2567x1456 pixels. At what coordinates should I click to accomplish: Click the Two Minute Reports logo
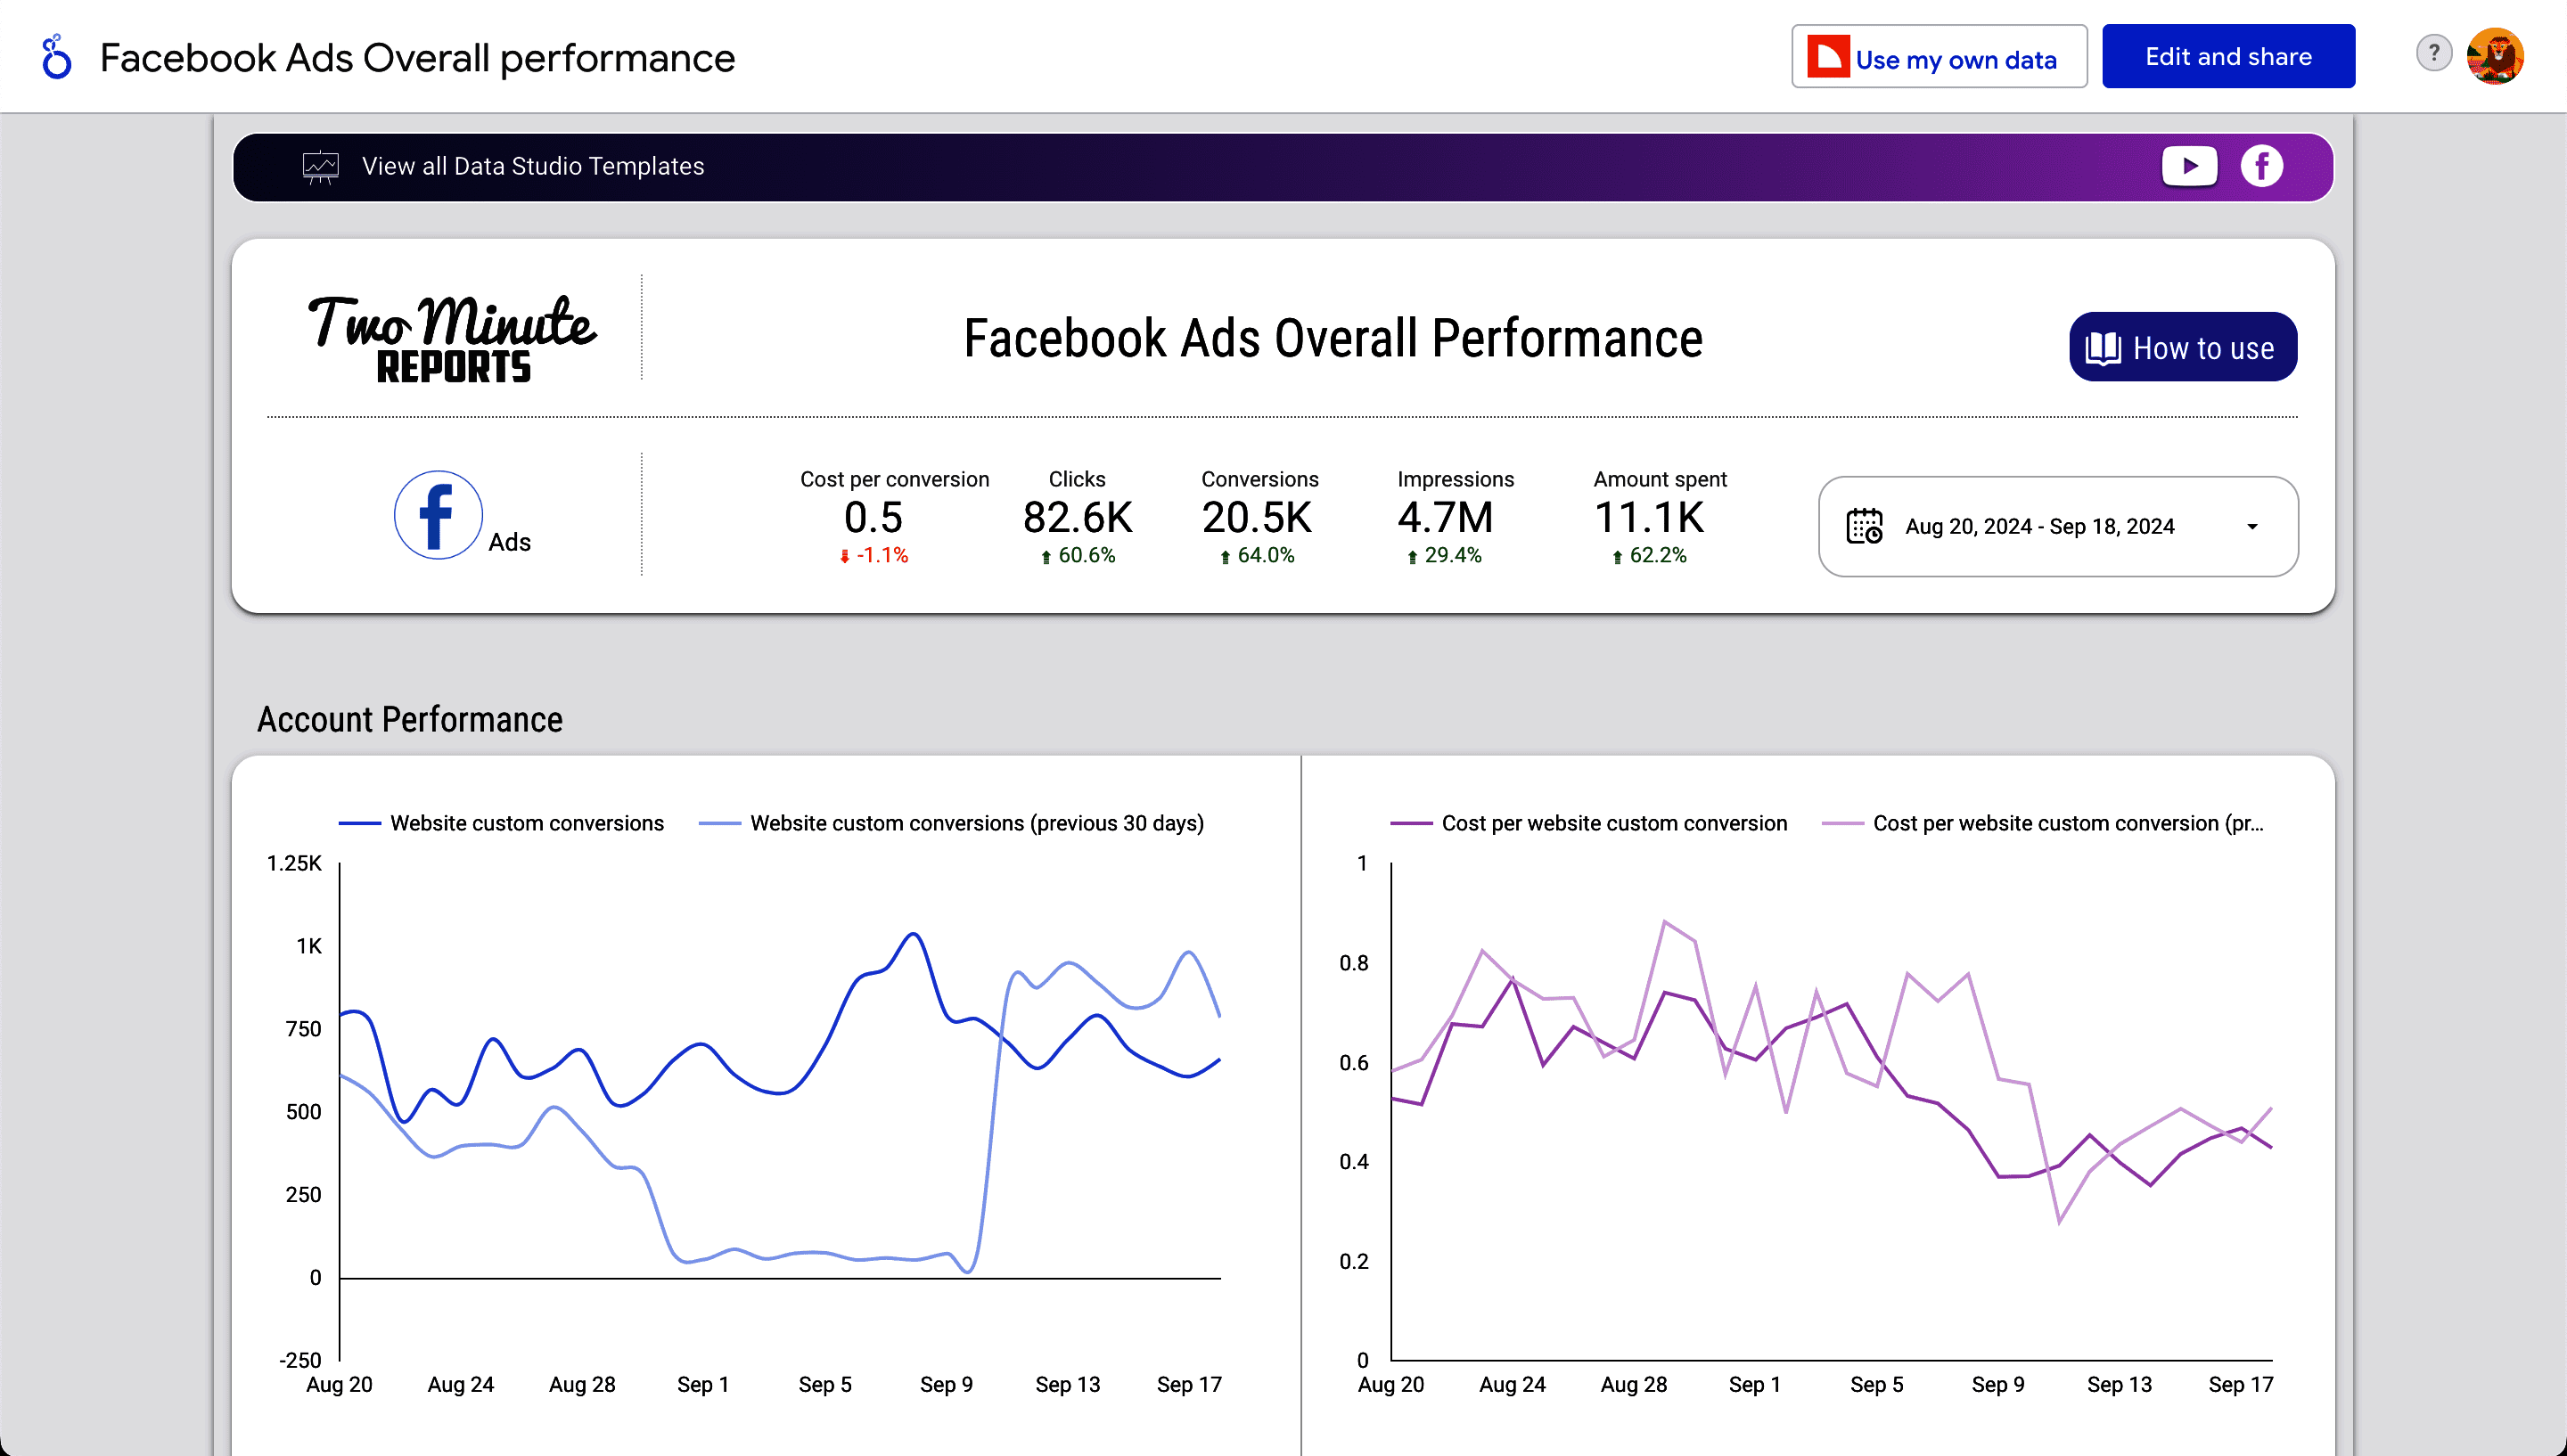[452, 338]
